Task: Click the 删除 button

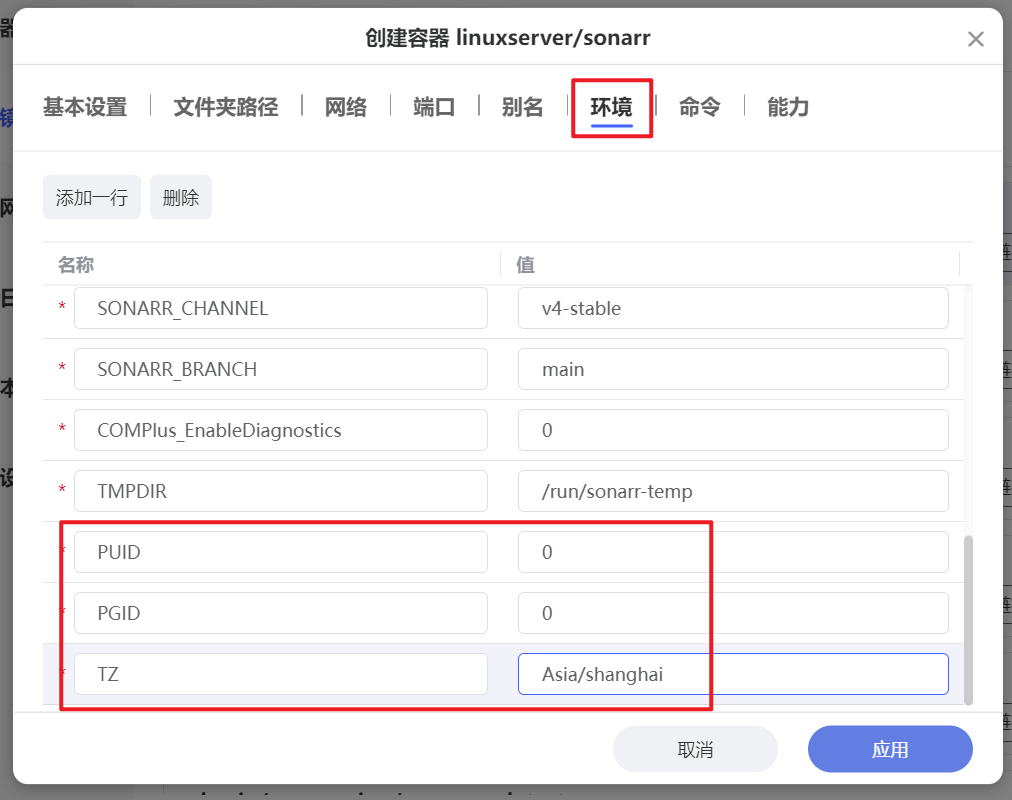Action: click(x=181, y=197)
